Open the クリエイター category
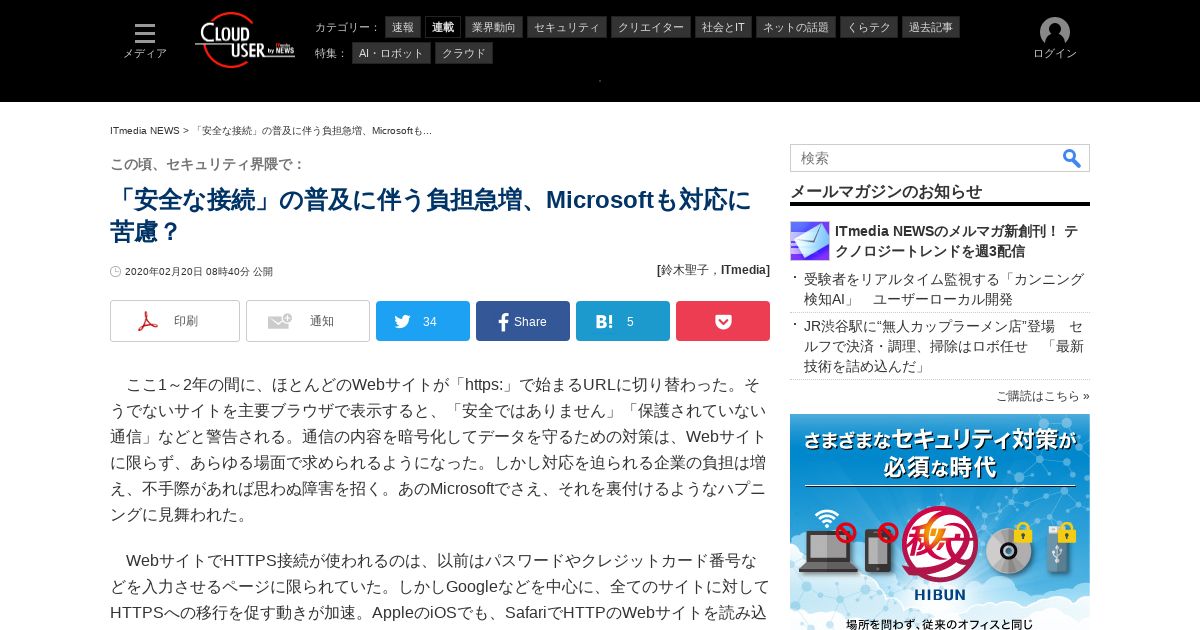This screenshot has height=630, width=1200. point(651,27)
